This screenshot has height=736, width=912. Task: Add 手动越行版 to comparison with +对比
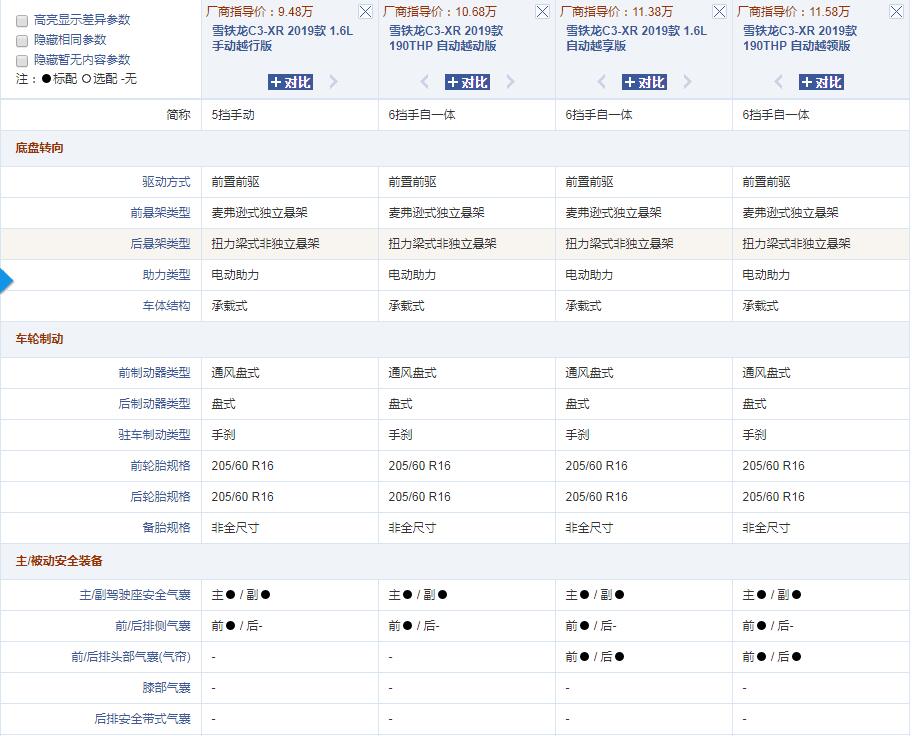tap(290, 82)
